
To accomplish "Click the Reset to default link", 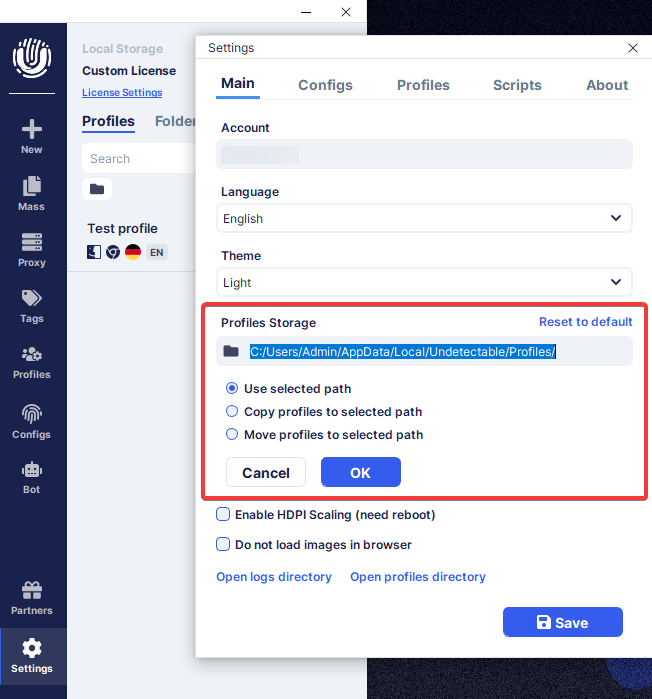I will pyautogui.click(x=586, y=322).
